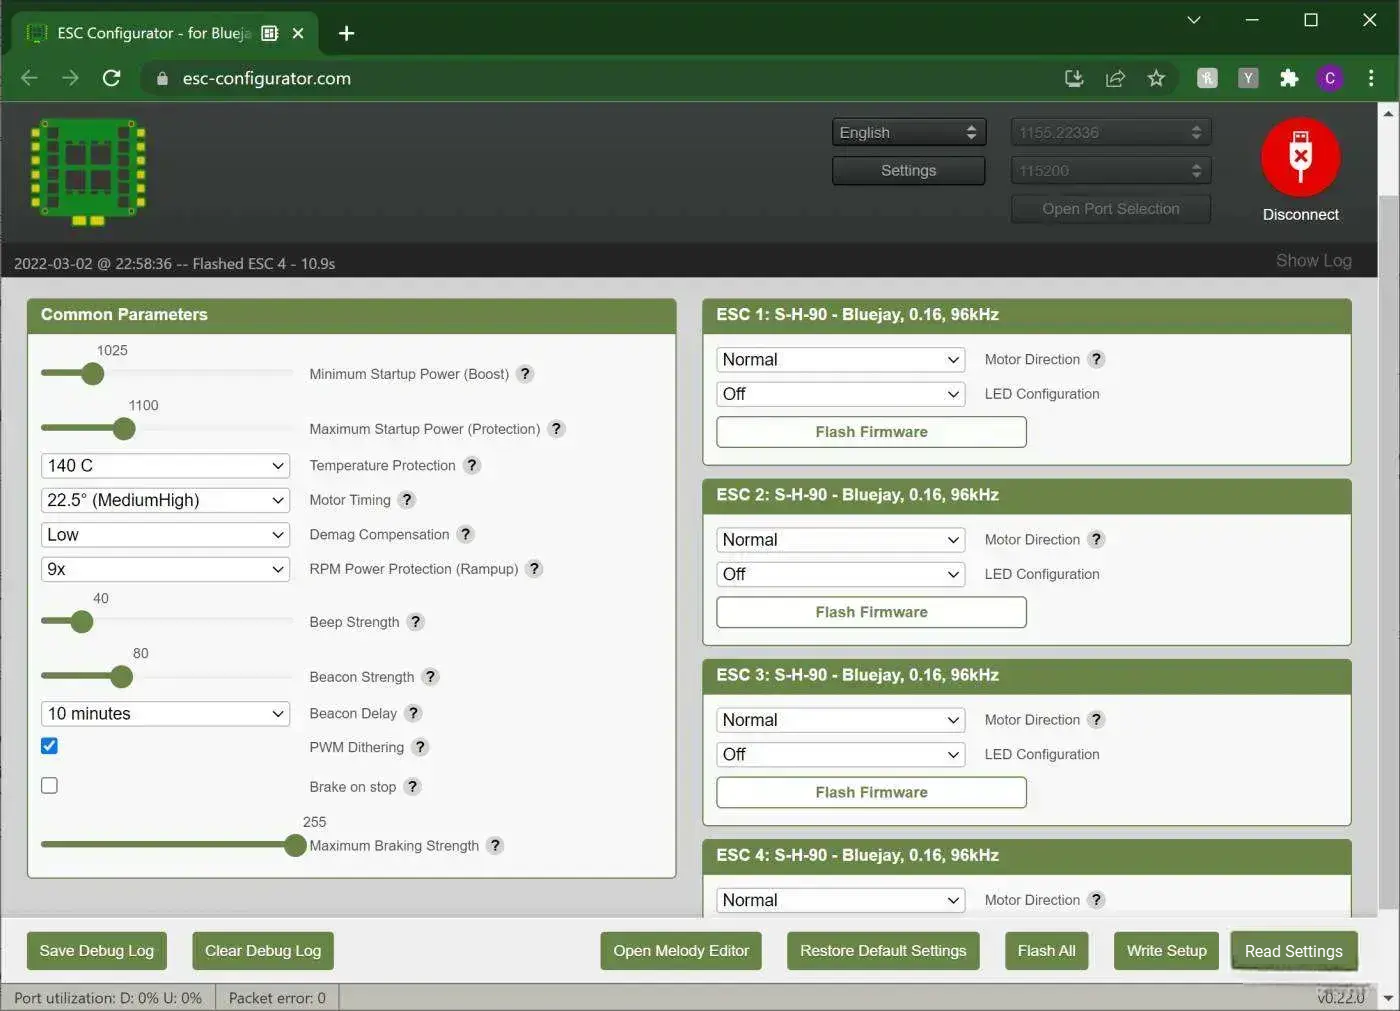This screenshot has width=1400, height=1011.
Task: Click the red USB Disconnect icon
Action: (1300, 157)
